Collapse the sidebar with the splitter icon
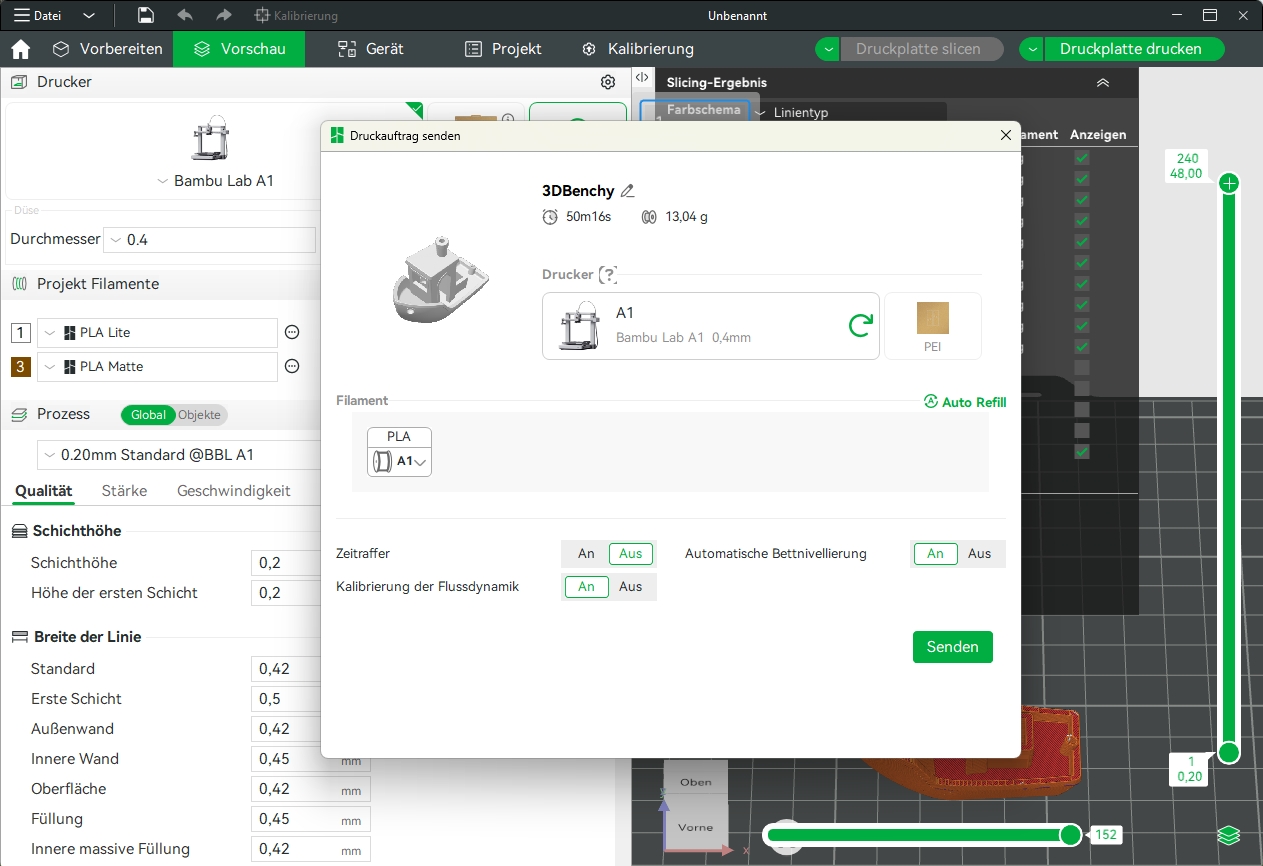The width and height of the screenshot is (1263, 866). pyautogui.click(x=642, y=77)
